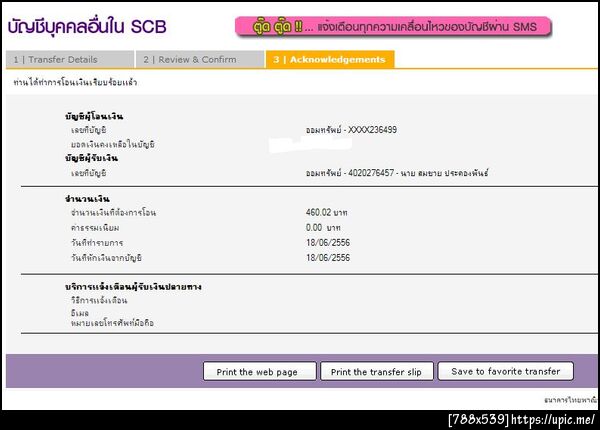Switch to the '2 | Review & Confirm' tab

[200, 59]
